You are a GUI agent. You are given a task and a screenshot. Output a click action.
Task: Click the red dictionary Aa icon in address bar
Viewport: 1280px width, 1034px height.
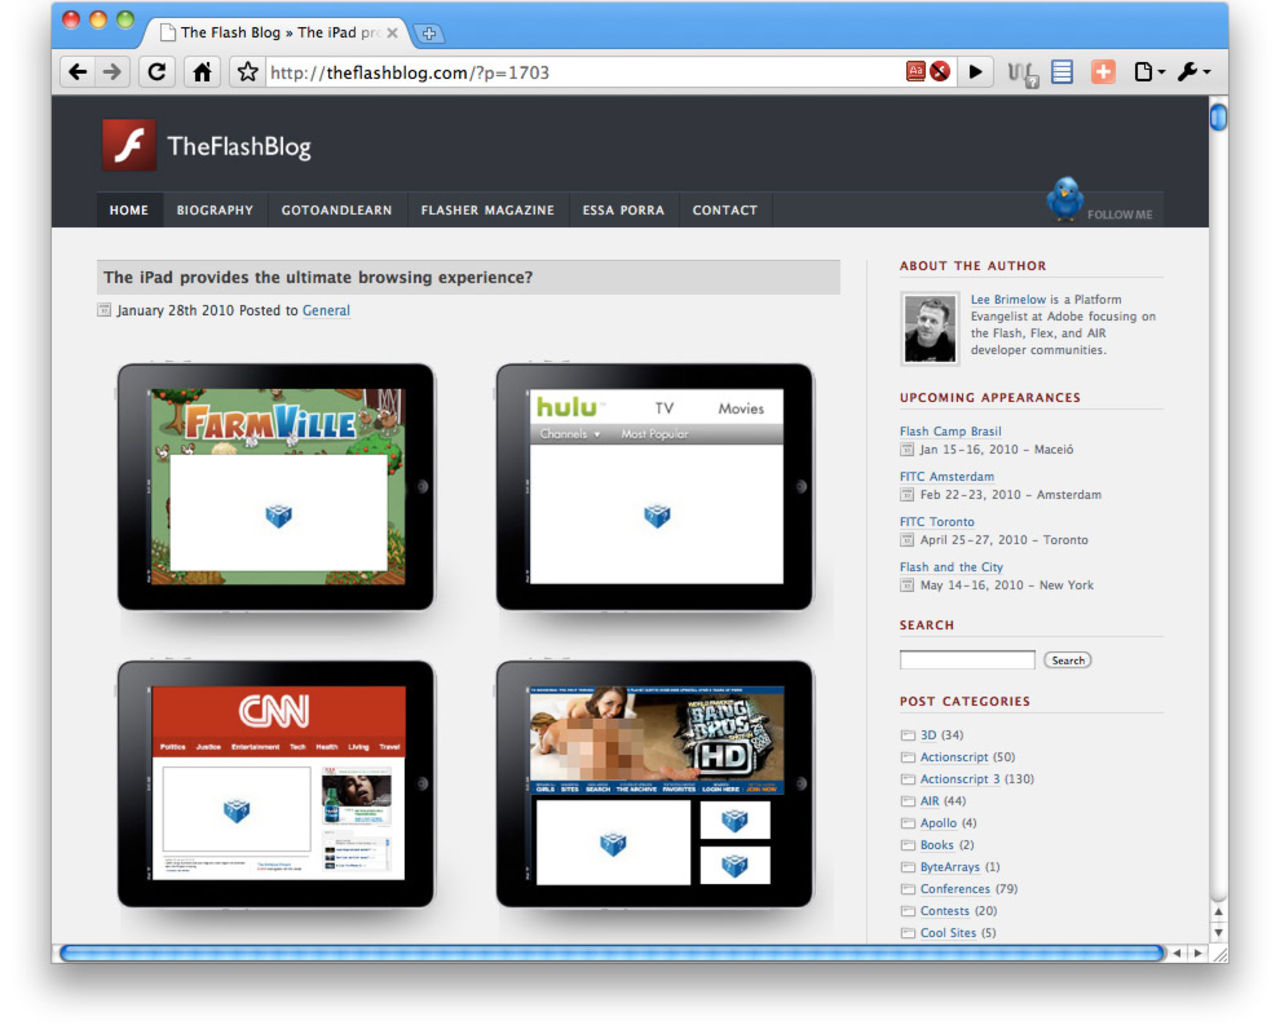point(915,72)
